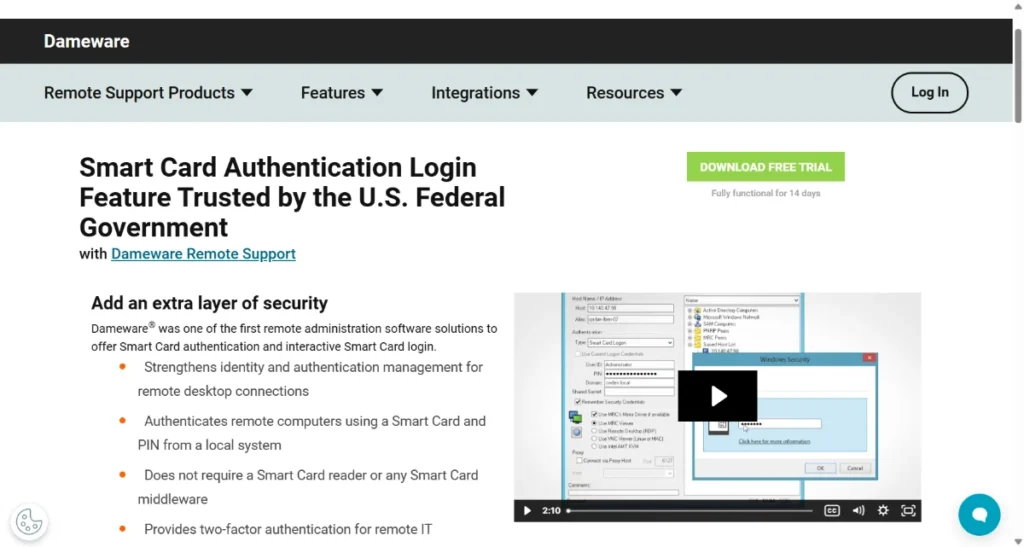Viewport: 1024px width, 547px height.
Task: Expand the Features dropdown
Action: coord(342,93)
